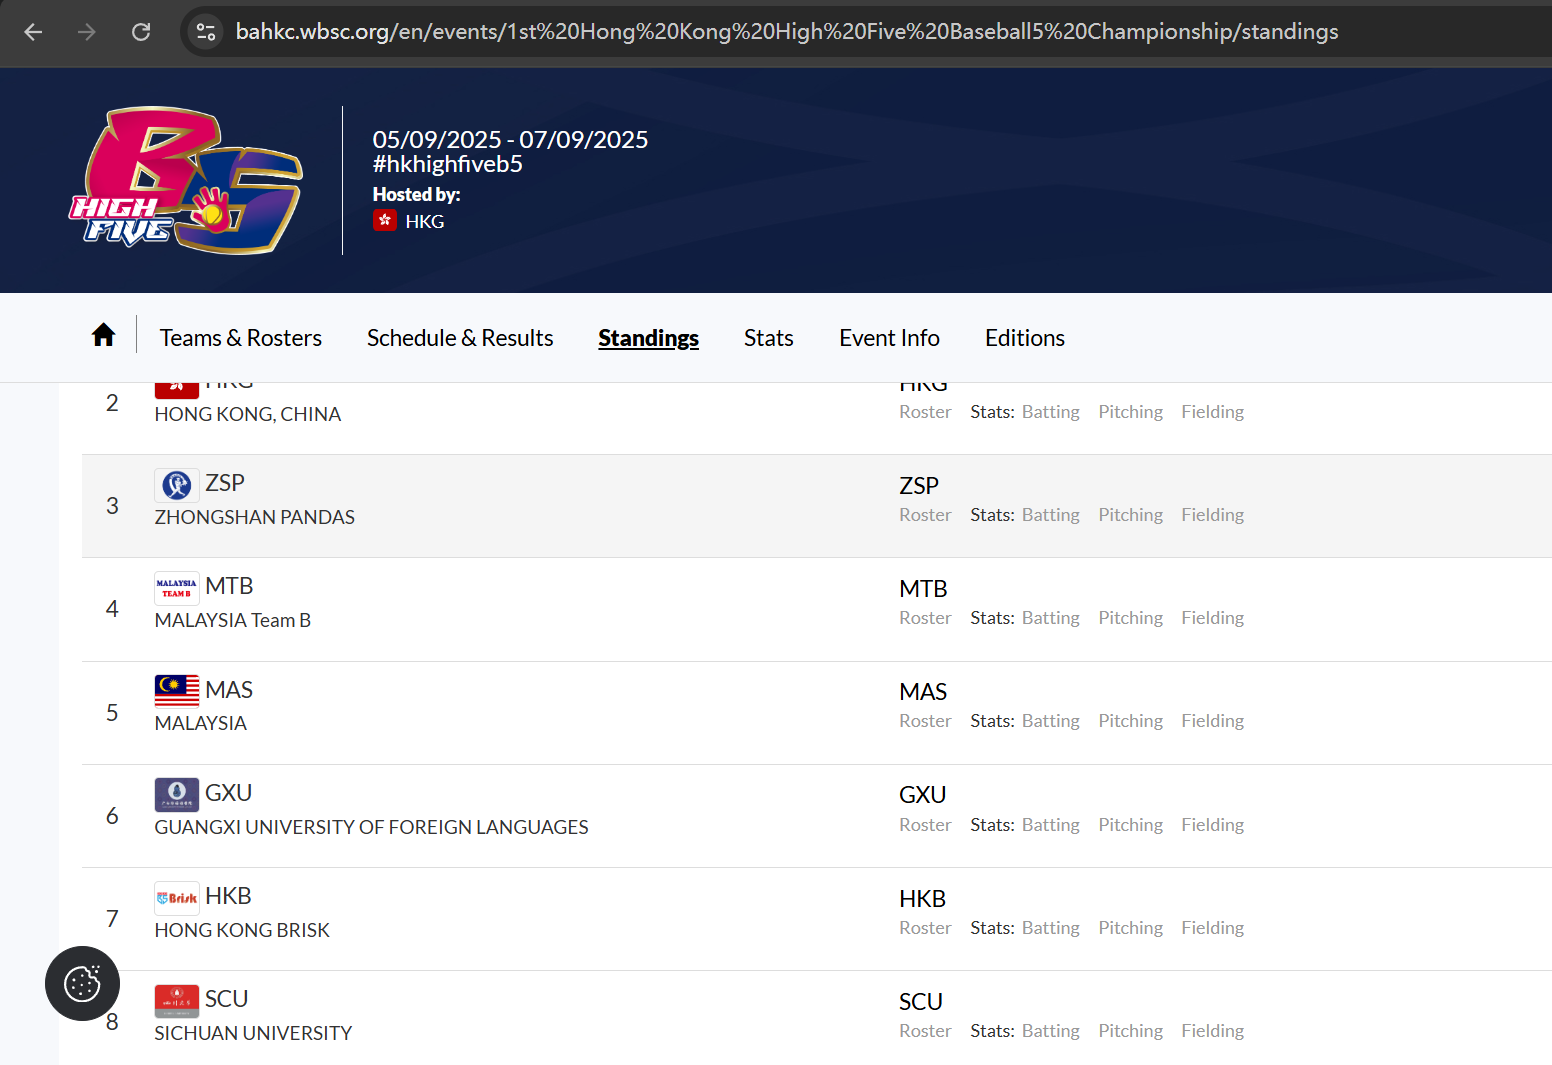View Batting stats for MTB

pos(1050,618)
